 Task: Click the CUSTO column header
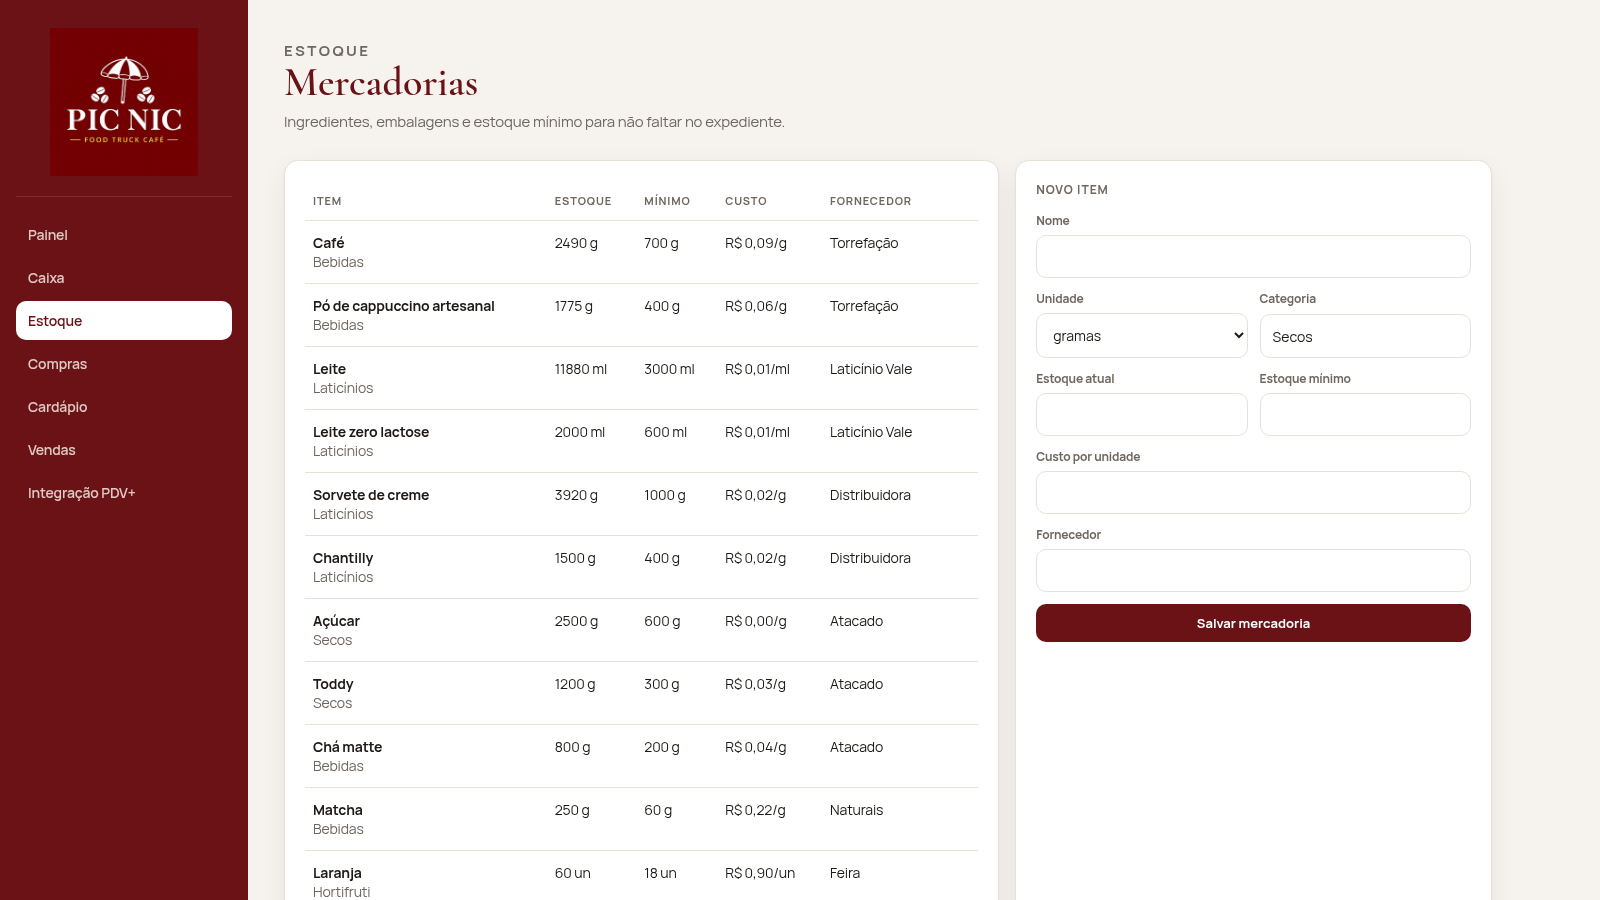pyautogui.click(x=746, y=201)
